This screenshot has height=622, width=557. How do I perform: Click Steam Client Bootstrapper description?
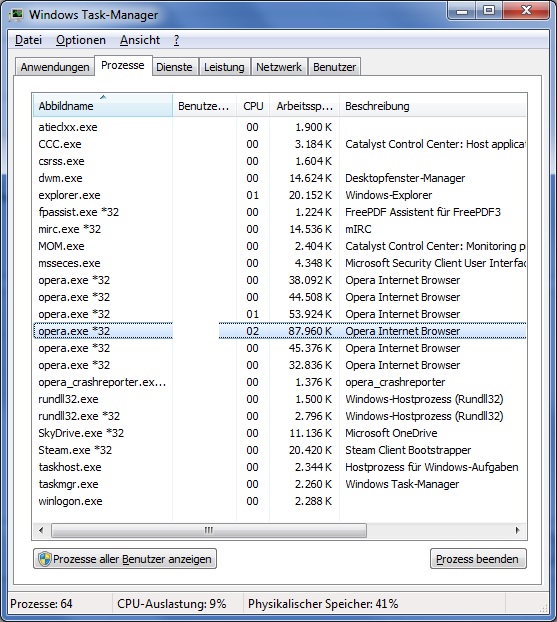408,450
